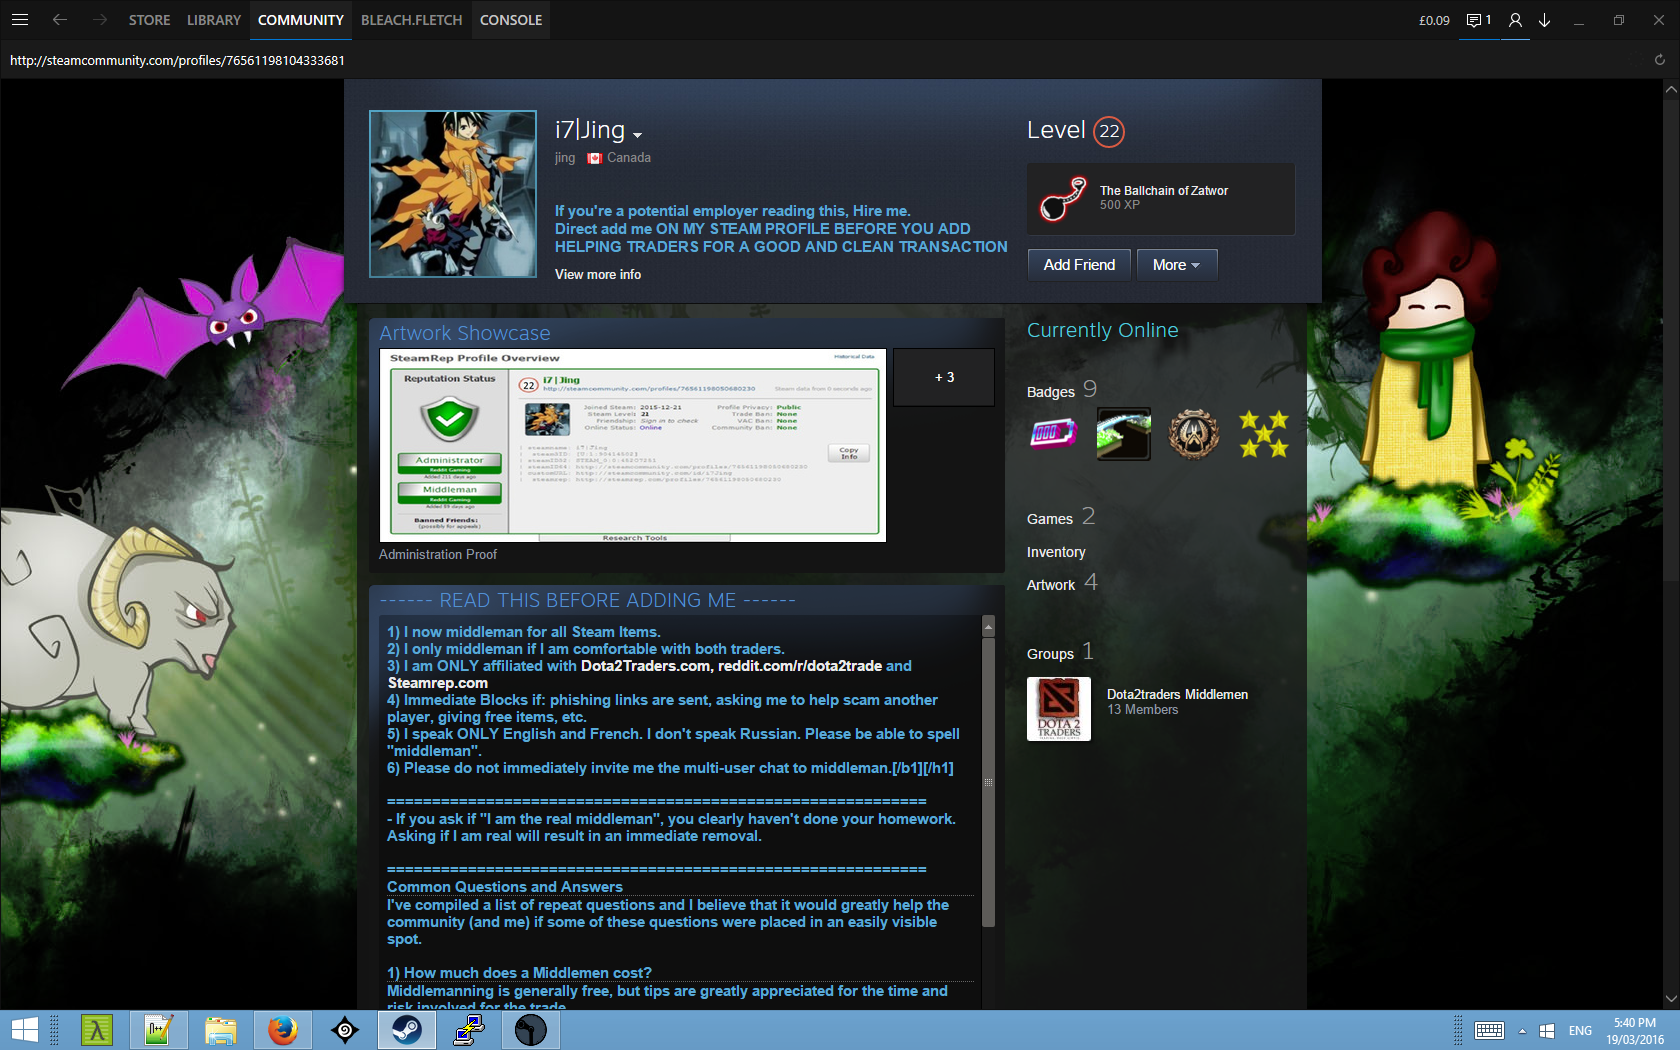Open the hamburger menu icon
Image resolution: width=1680 pixels, height=1050 pixels.
pos(20,20)
